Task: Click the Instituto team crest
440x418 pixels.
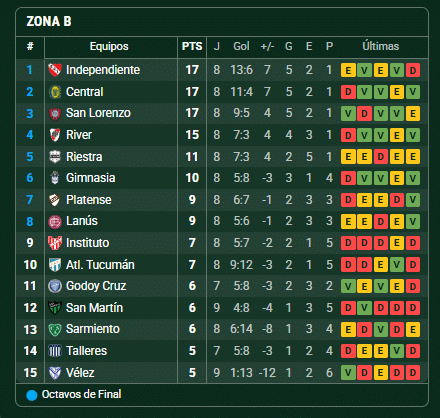Action: pos(55,243)
